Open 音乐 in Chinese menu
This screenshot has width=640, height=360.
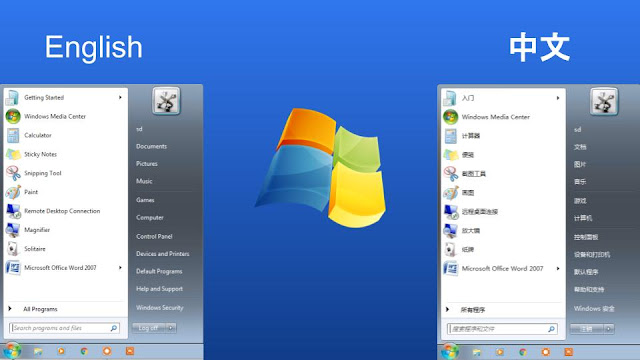[580, 182]
